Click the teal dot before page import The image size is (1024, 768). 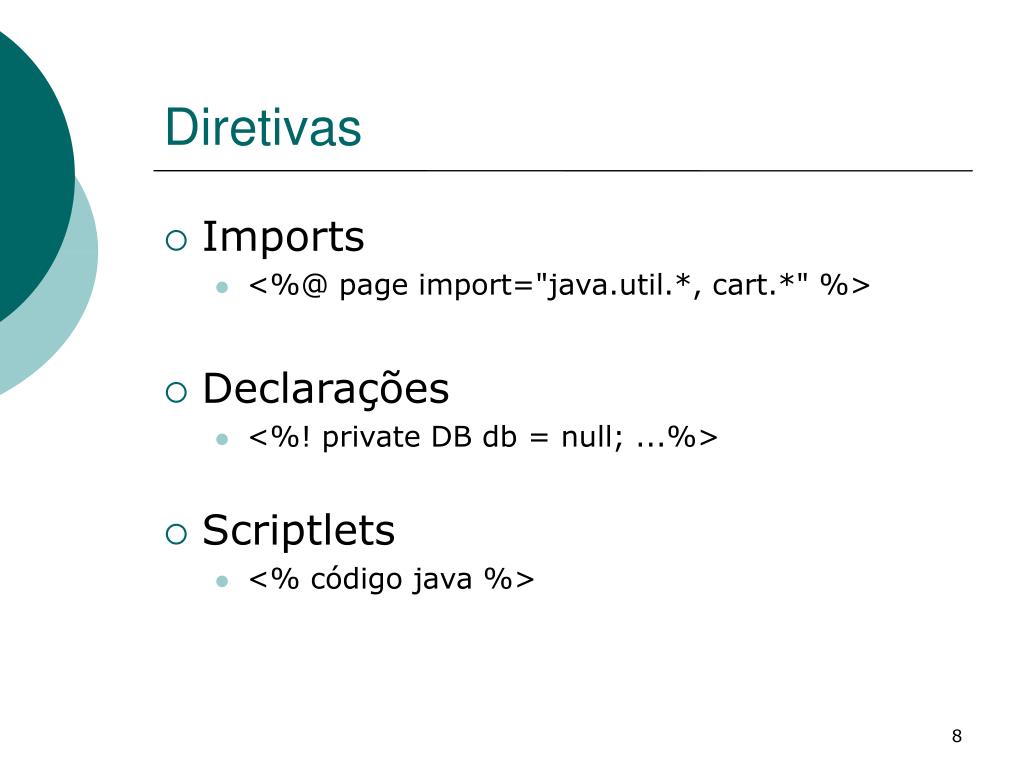222,287
